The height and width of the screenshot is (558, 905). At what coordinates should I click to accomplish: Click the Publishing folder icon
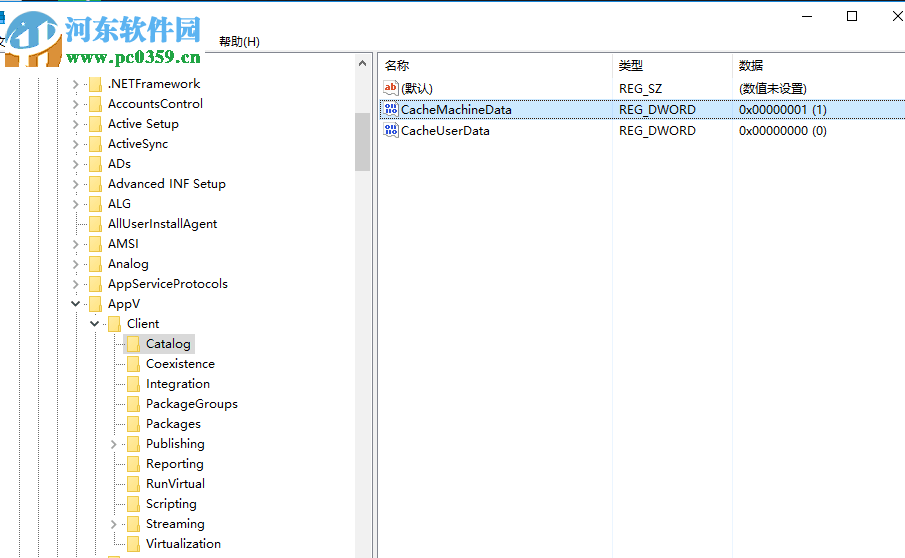point(133,444)
